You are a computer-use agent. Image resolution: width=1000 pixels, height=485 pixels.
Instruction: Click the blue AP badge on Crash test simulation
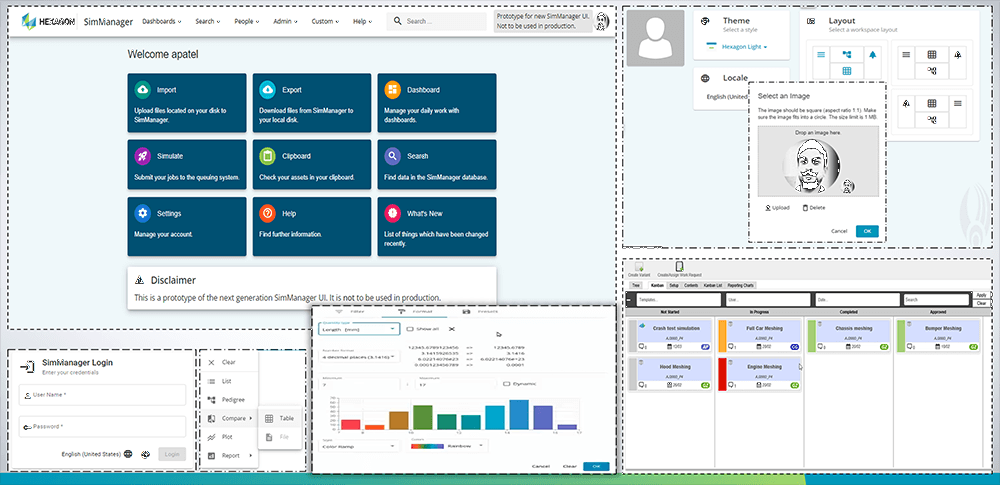point(705,347)
